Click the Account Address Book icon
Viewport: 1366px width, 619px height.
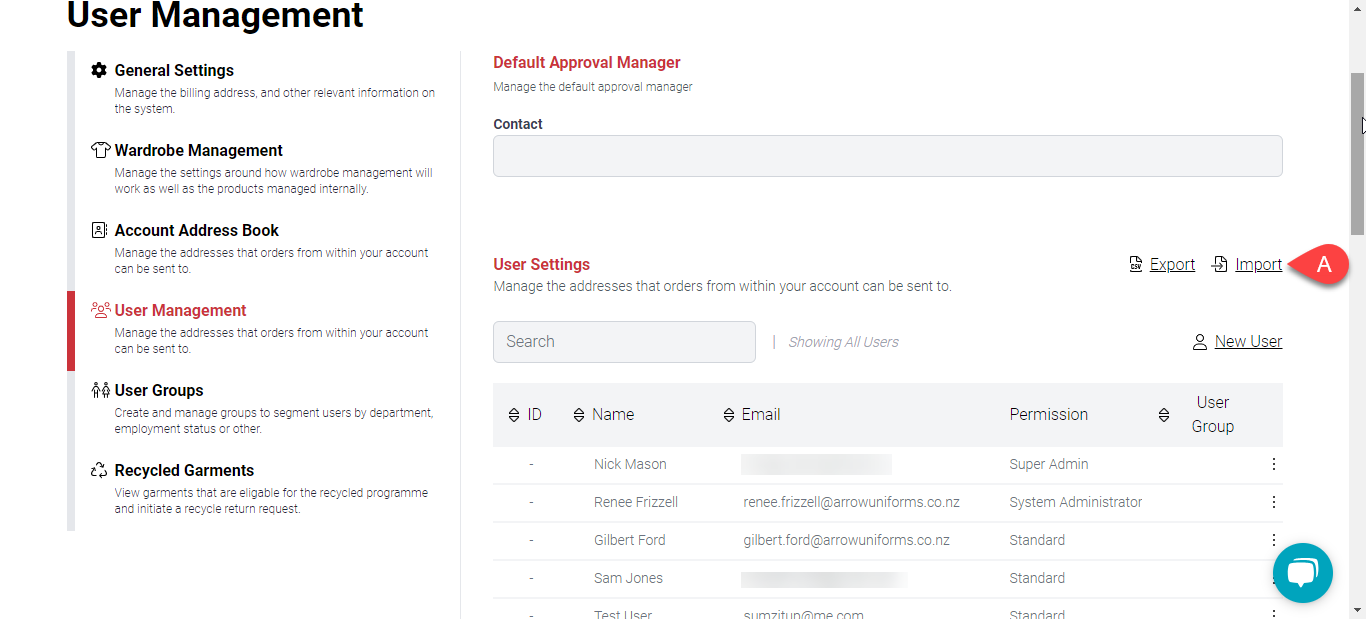pyautogui.click(x=99, y=230)
